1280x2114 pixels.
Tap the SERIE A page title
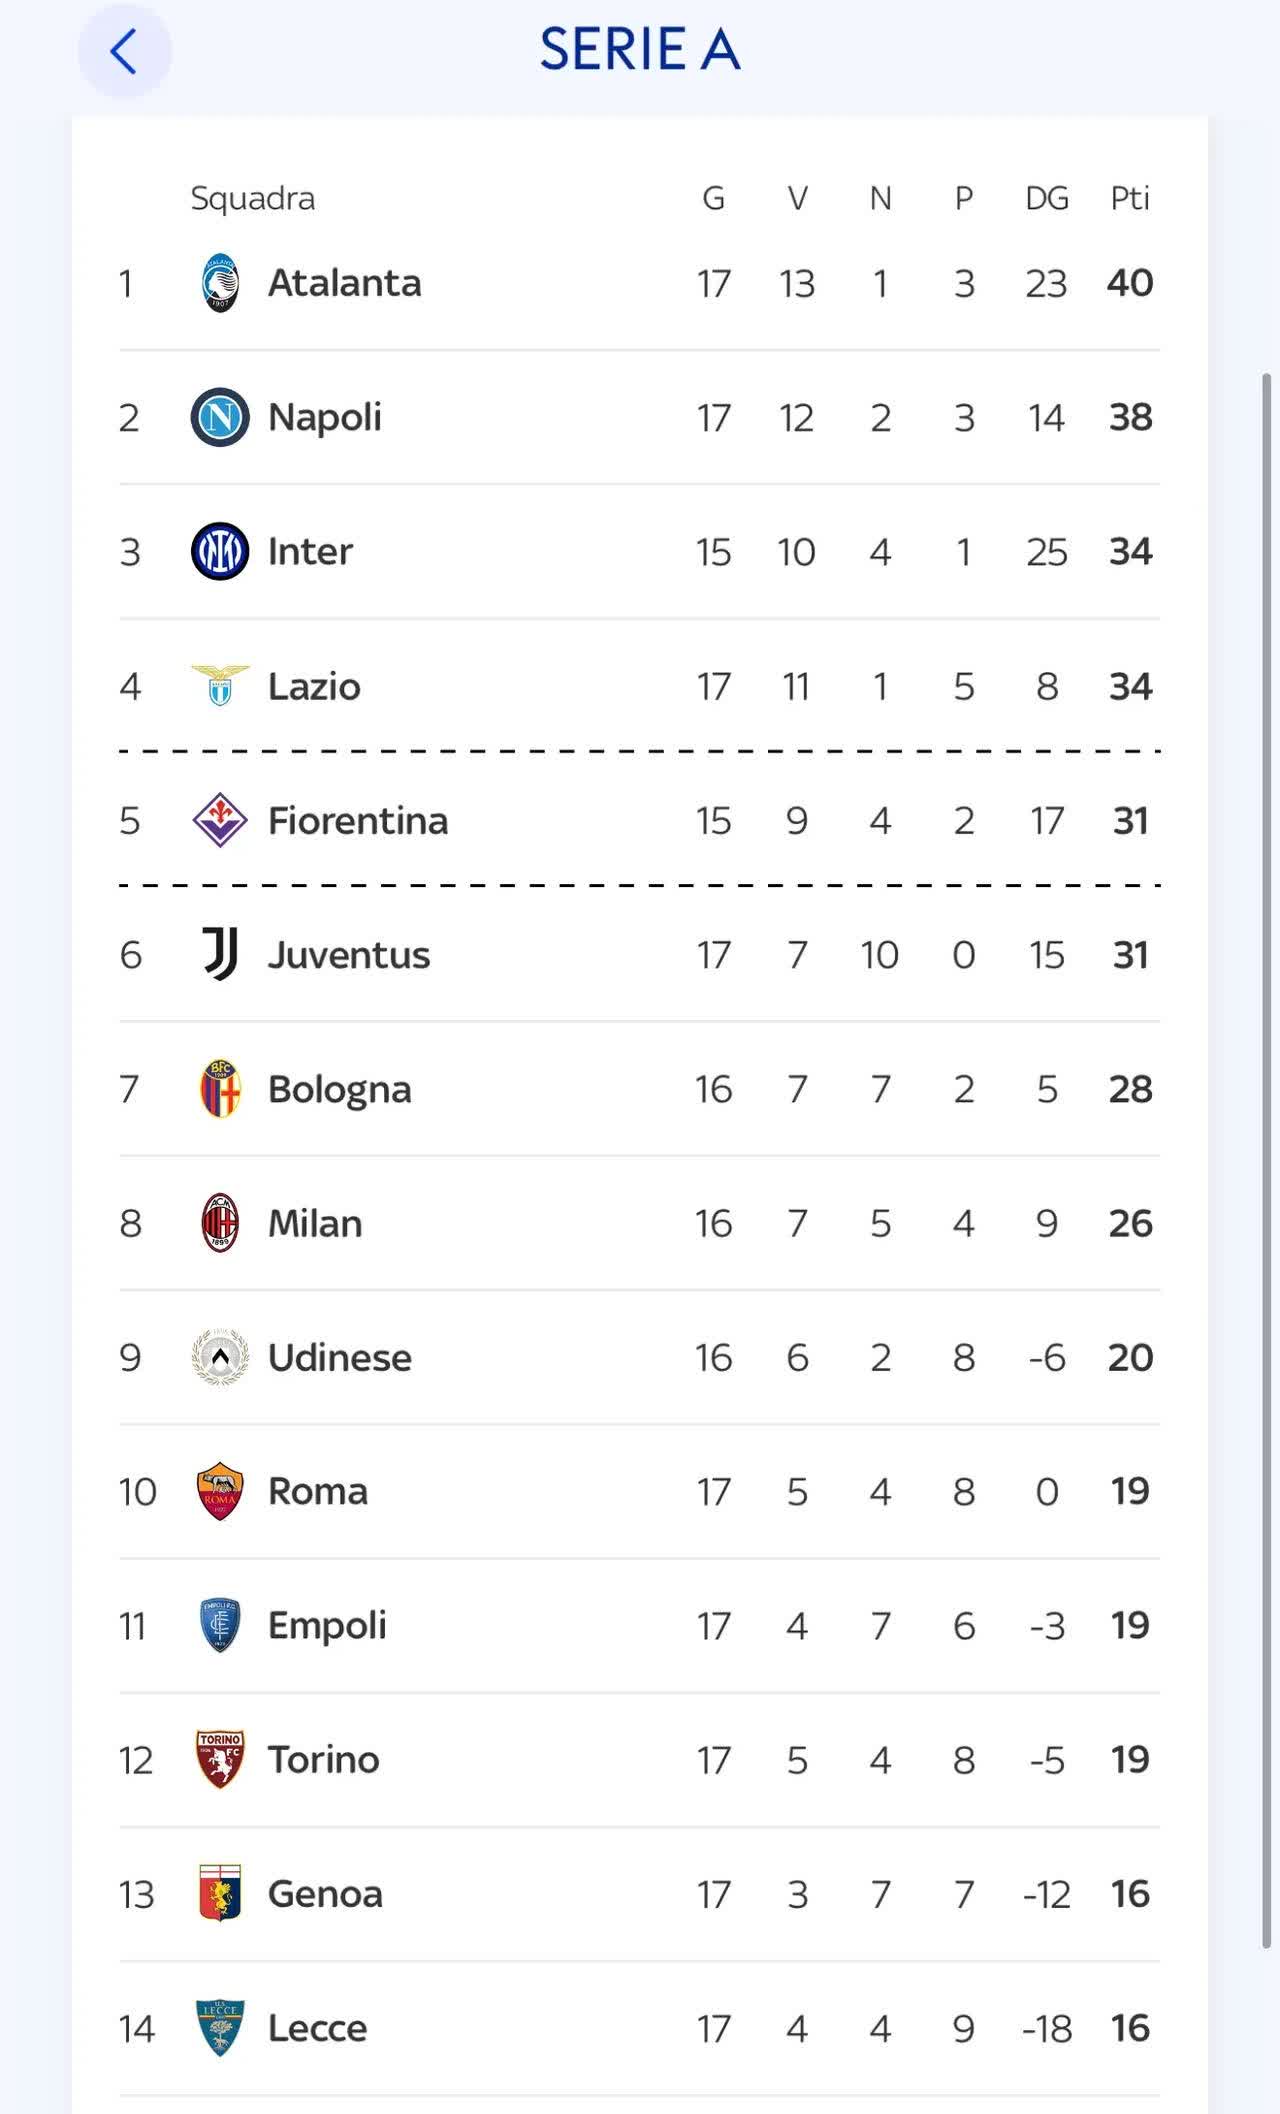(640, 50)
